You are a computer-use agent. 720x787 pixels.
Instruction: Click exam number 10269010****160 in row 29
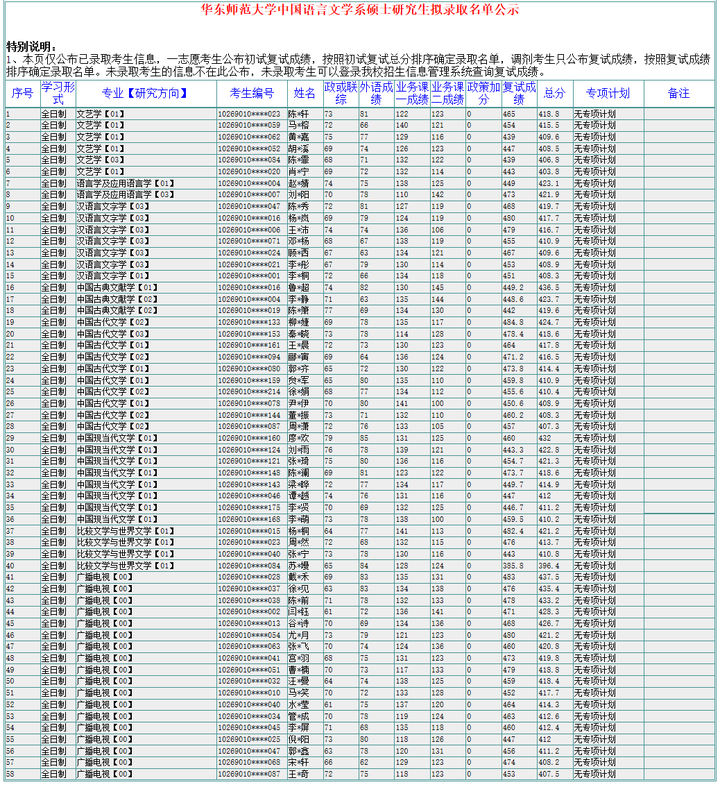(249, 438)
